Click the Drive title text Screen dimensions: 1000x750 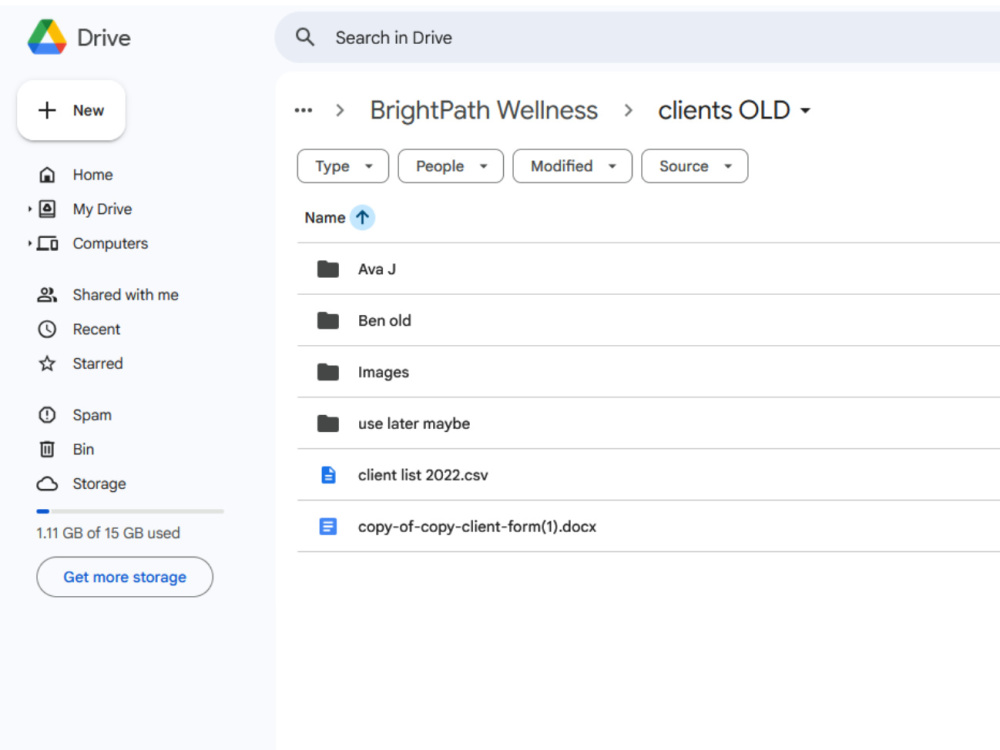pyautogui.click(x=103, y=38)
